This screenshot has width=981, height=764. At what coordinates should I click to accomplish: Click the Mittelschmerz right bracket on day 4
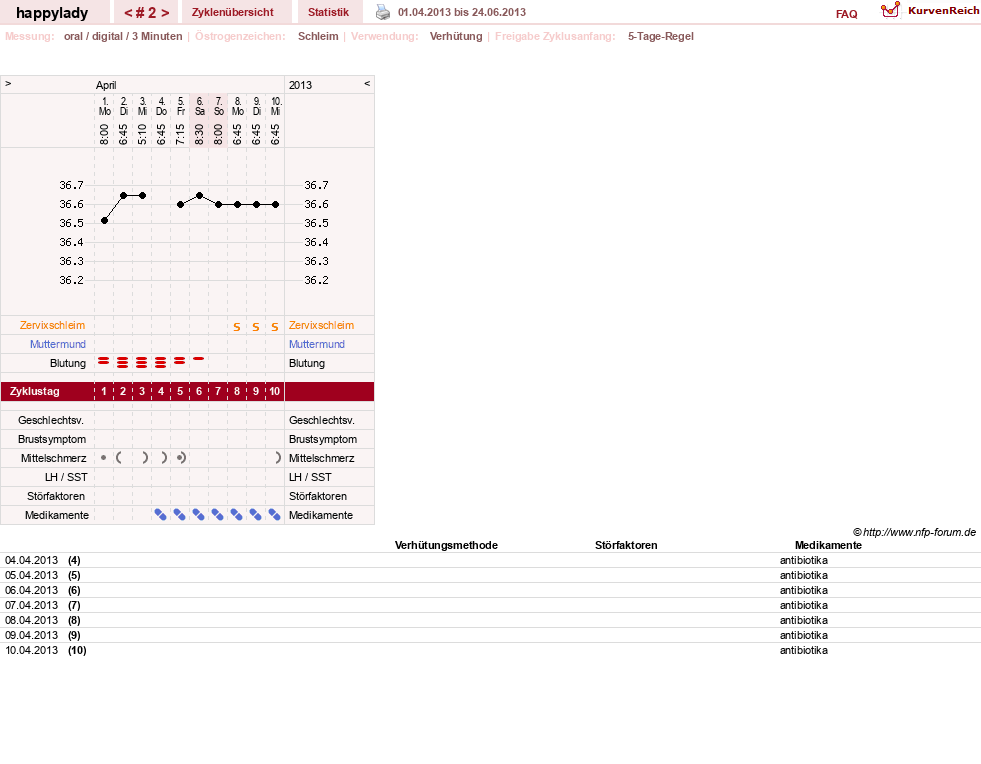click(164, 458)
